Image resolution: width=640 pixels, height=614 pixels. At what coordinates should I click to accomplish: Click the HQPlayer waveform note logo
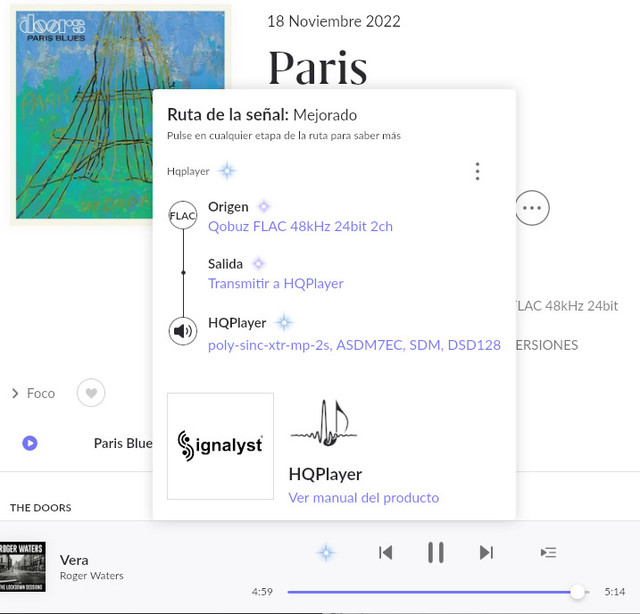pos(324,423)
